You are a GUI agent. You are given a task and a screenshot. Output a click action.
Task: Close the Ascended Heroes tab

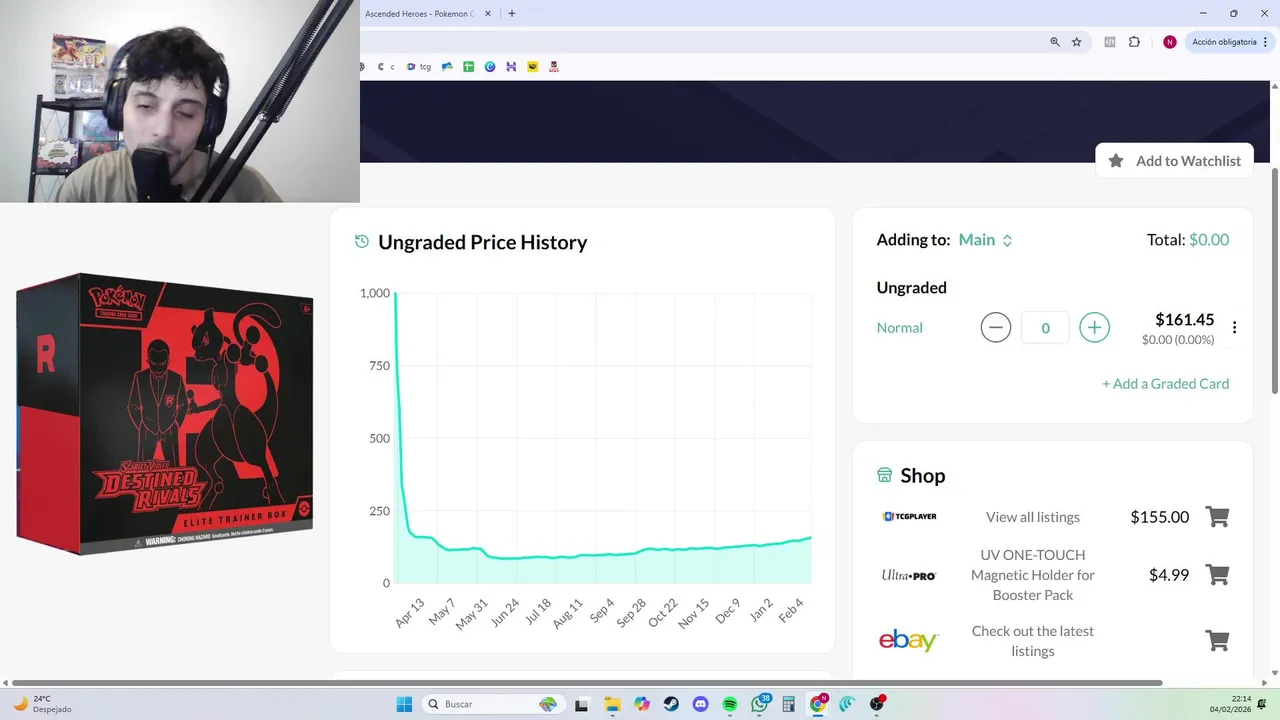click(x=488, y=14)
